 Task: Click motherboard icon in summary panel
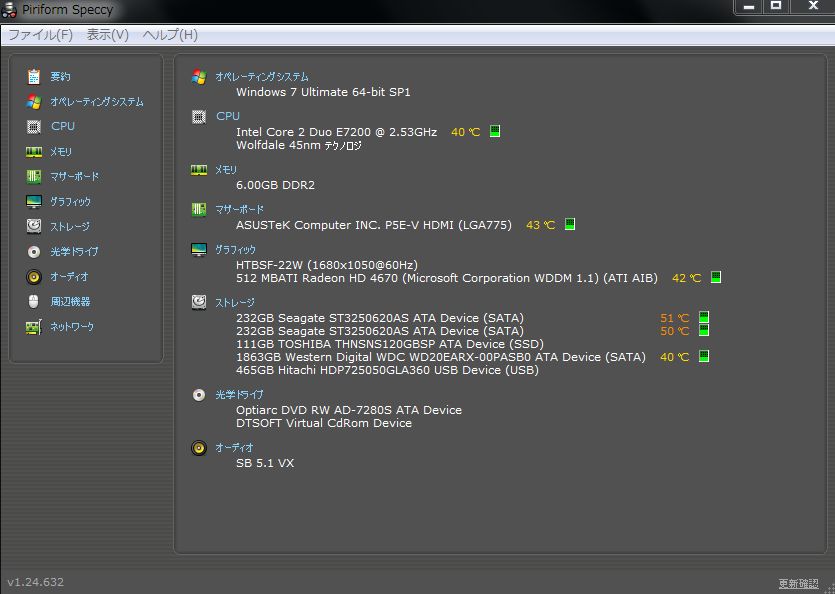199,209
